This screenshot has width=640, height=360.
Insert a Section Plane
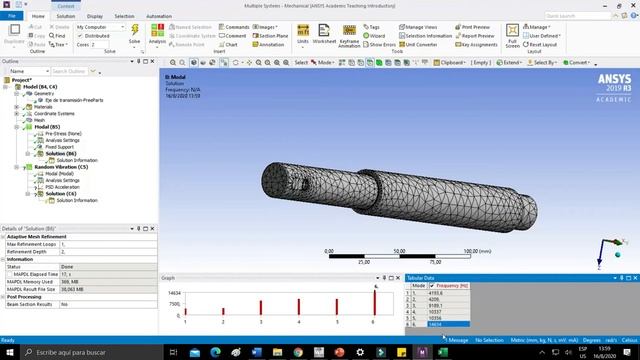(x=270, y=36)
